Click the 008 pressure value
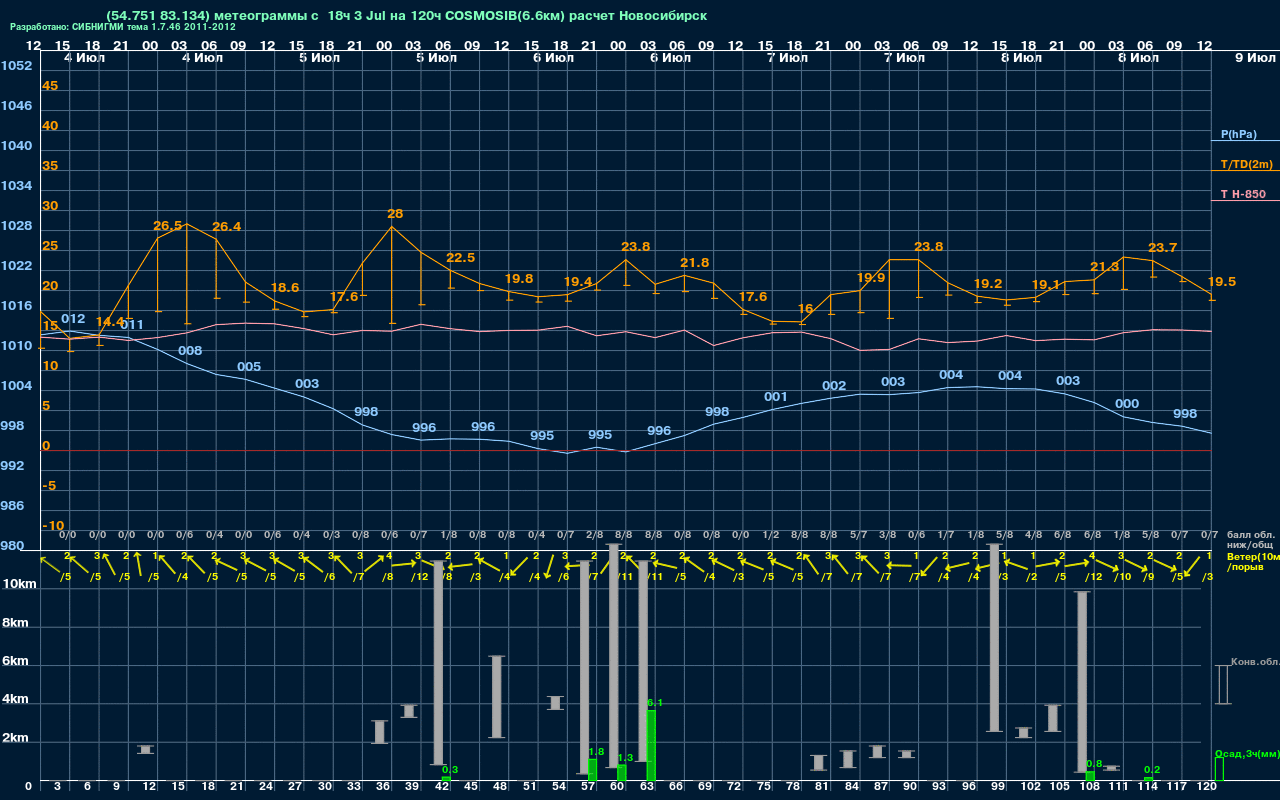This screenshot has width=1280, height=800. click(190, 351)
